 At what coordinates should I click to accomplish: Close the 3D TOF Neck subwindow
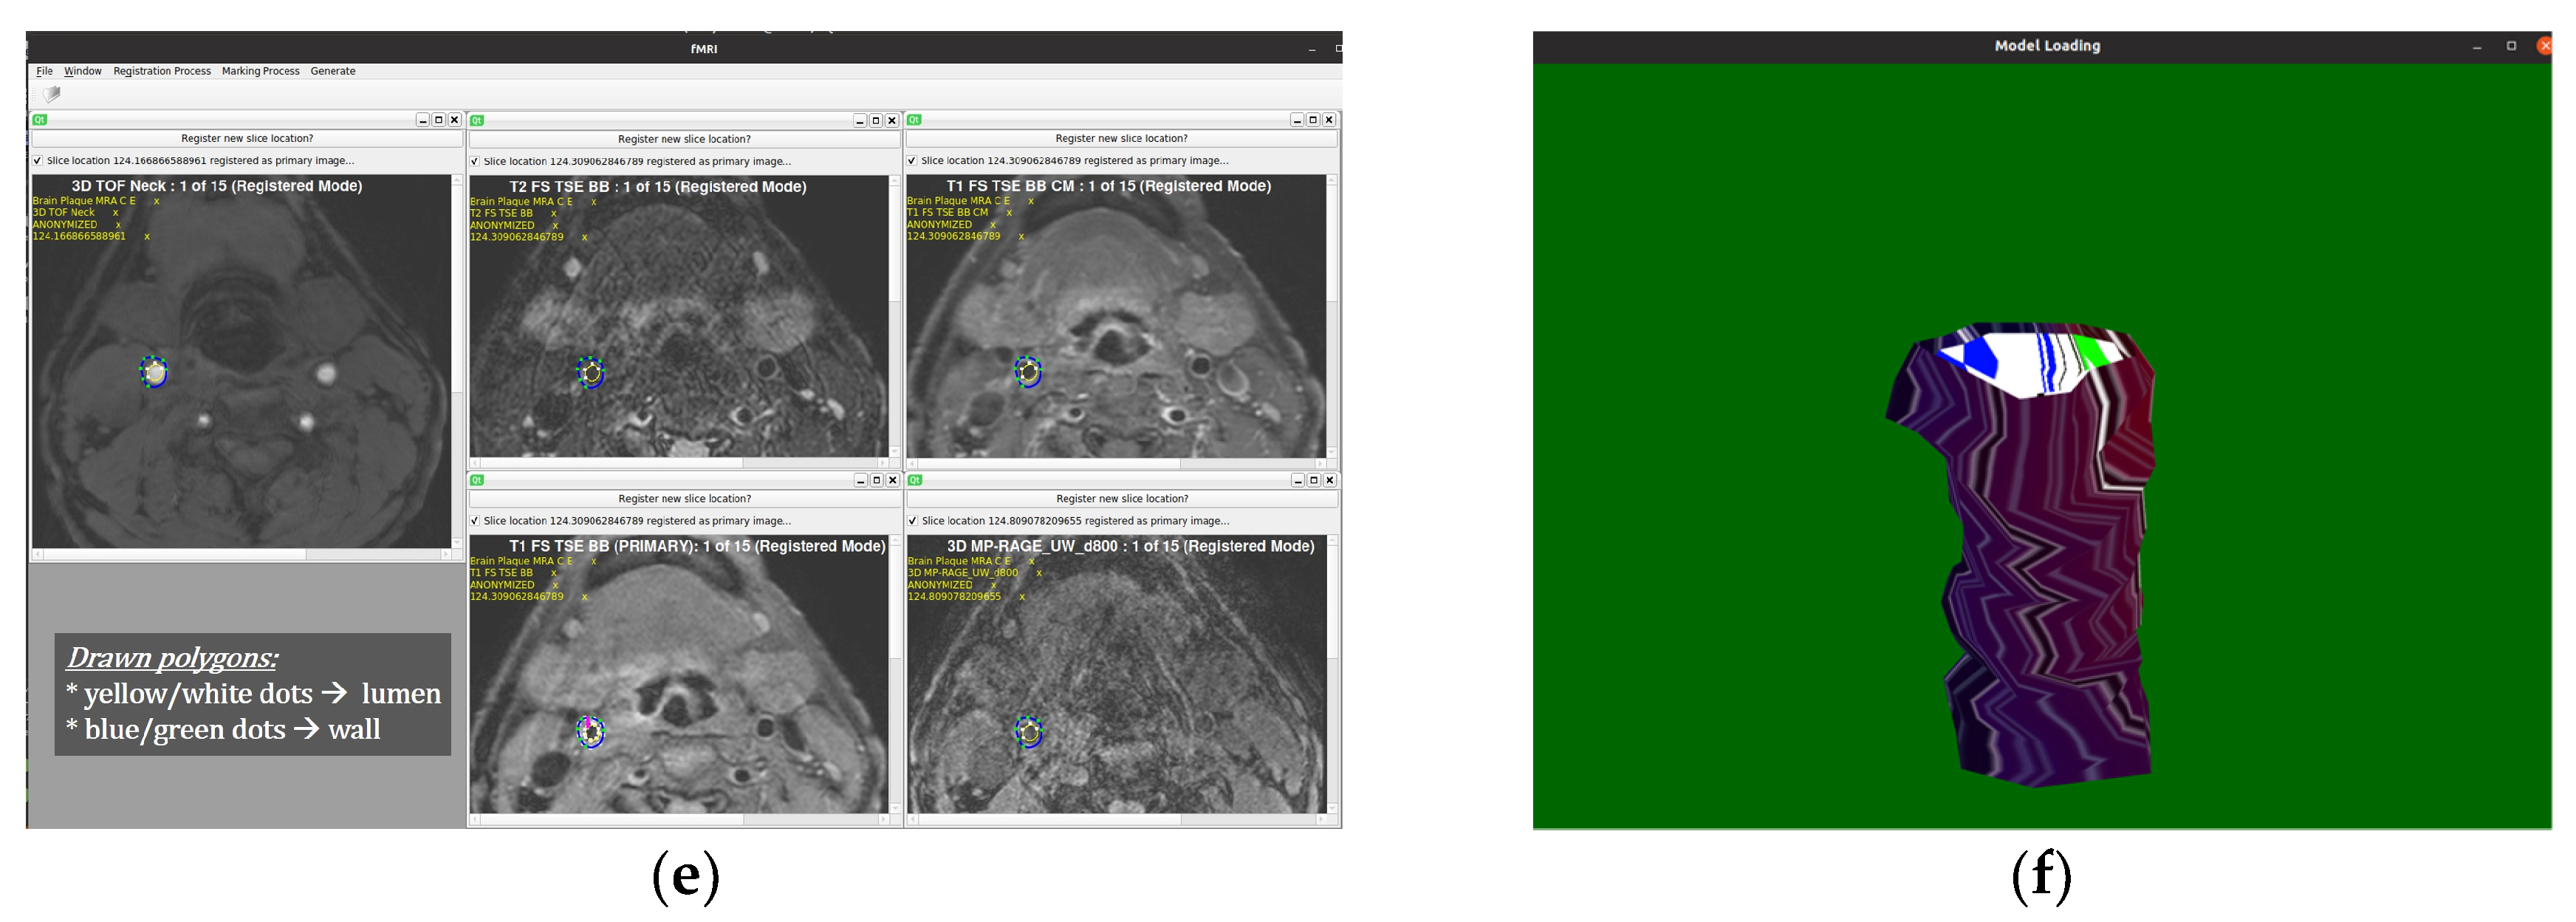[455, 120]
